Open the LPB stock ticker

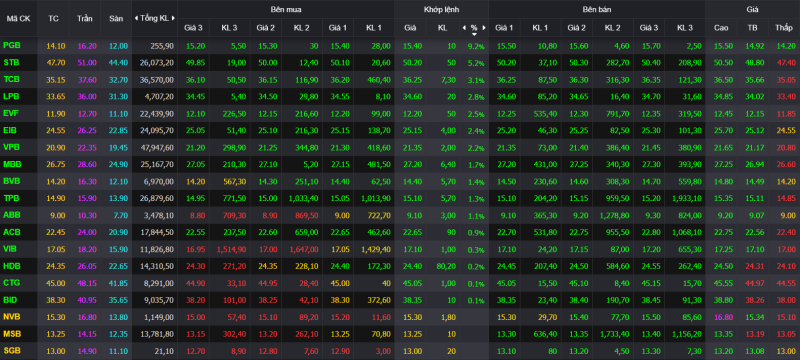(x=11, y=96)
